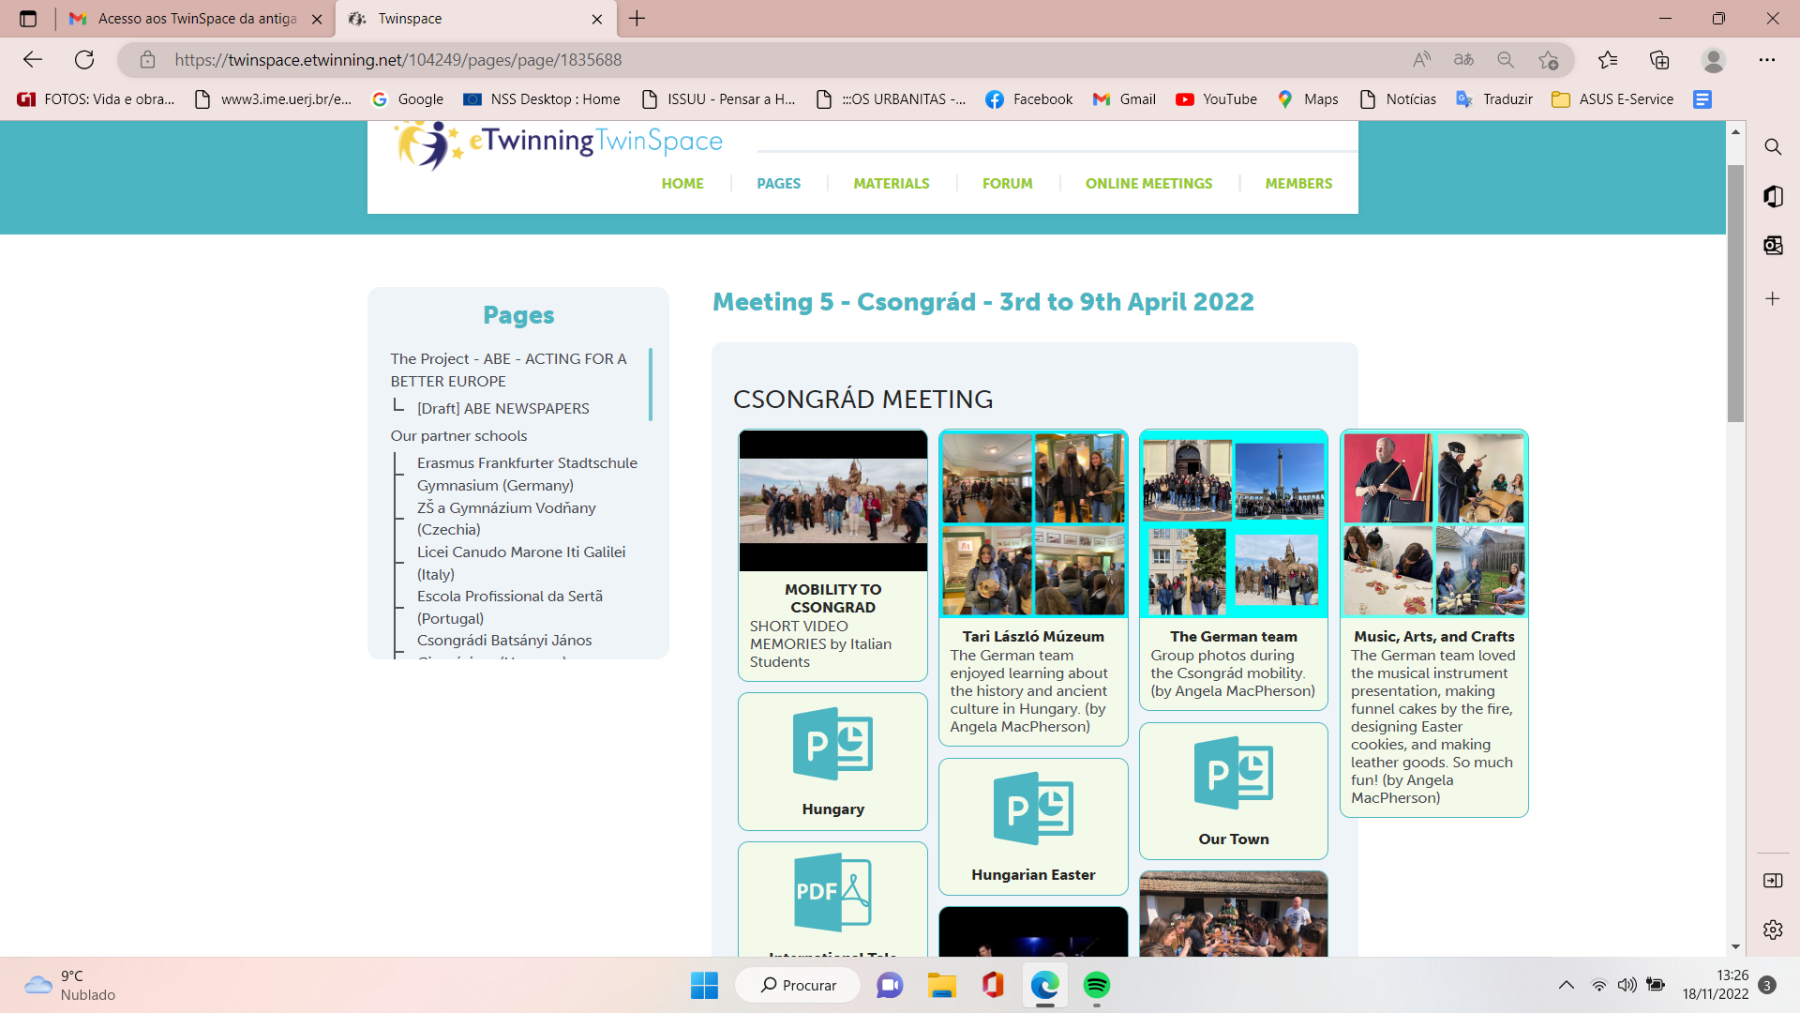Open Facebook bookmark
1800x1013 pixels.
(1028, 99)
